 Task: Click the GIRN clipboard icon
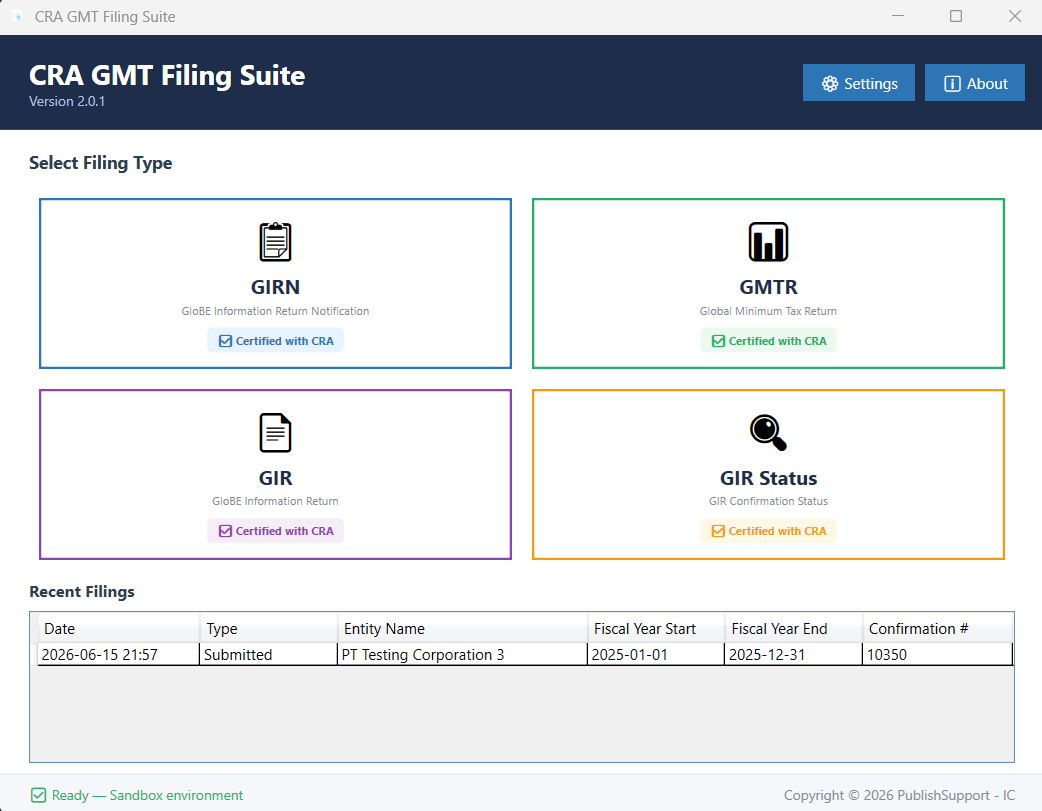[x=275, y=241]
